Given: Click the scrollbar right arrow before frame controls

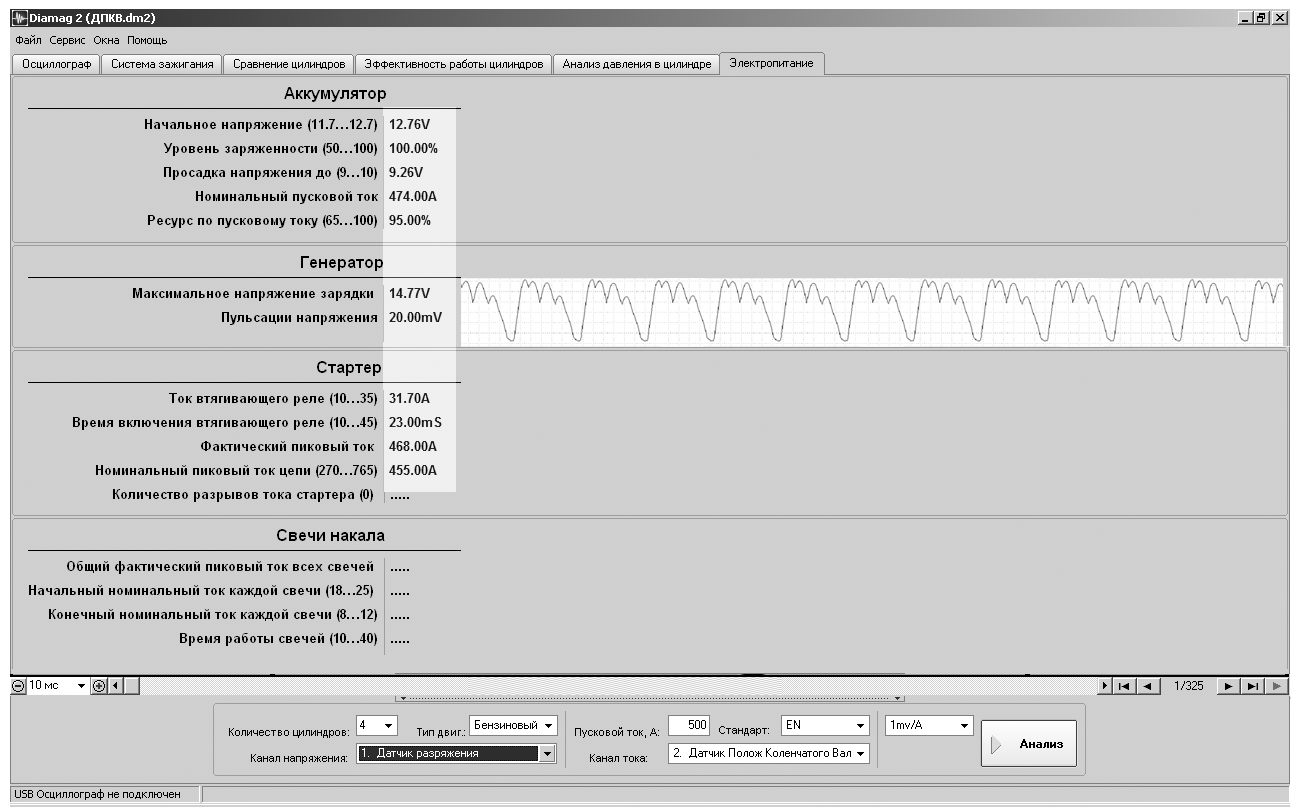Looking at the screenshot, I should (1104, 686).
